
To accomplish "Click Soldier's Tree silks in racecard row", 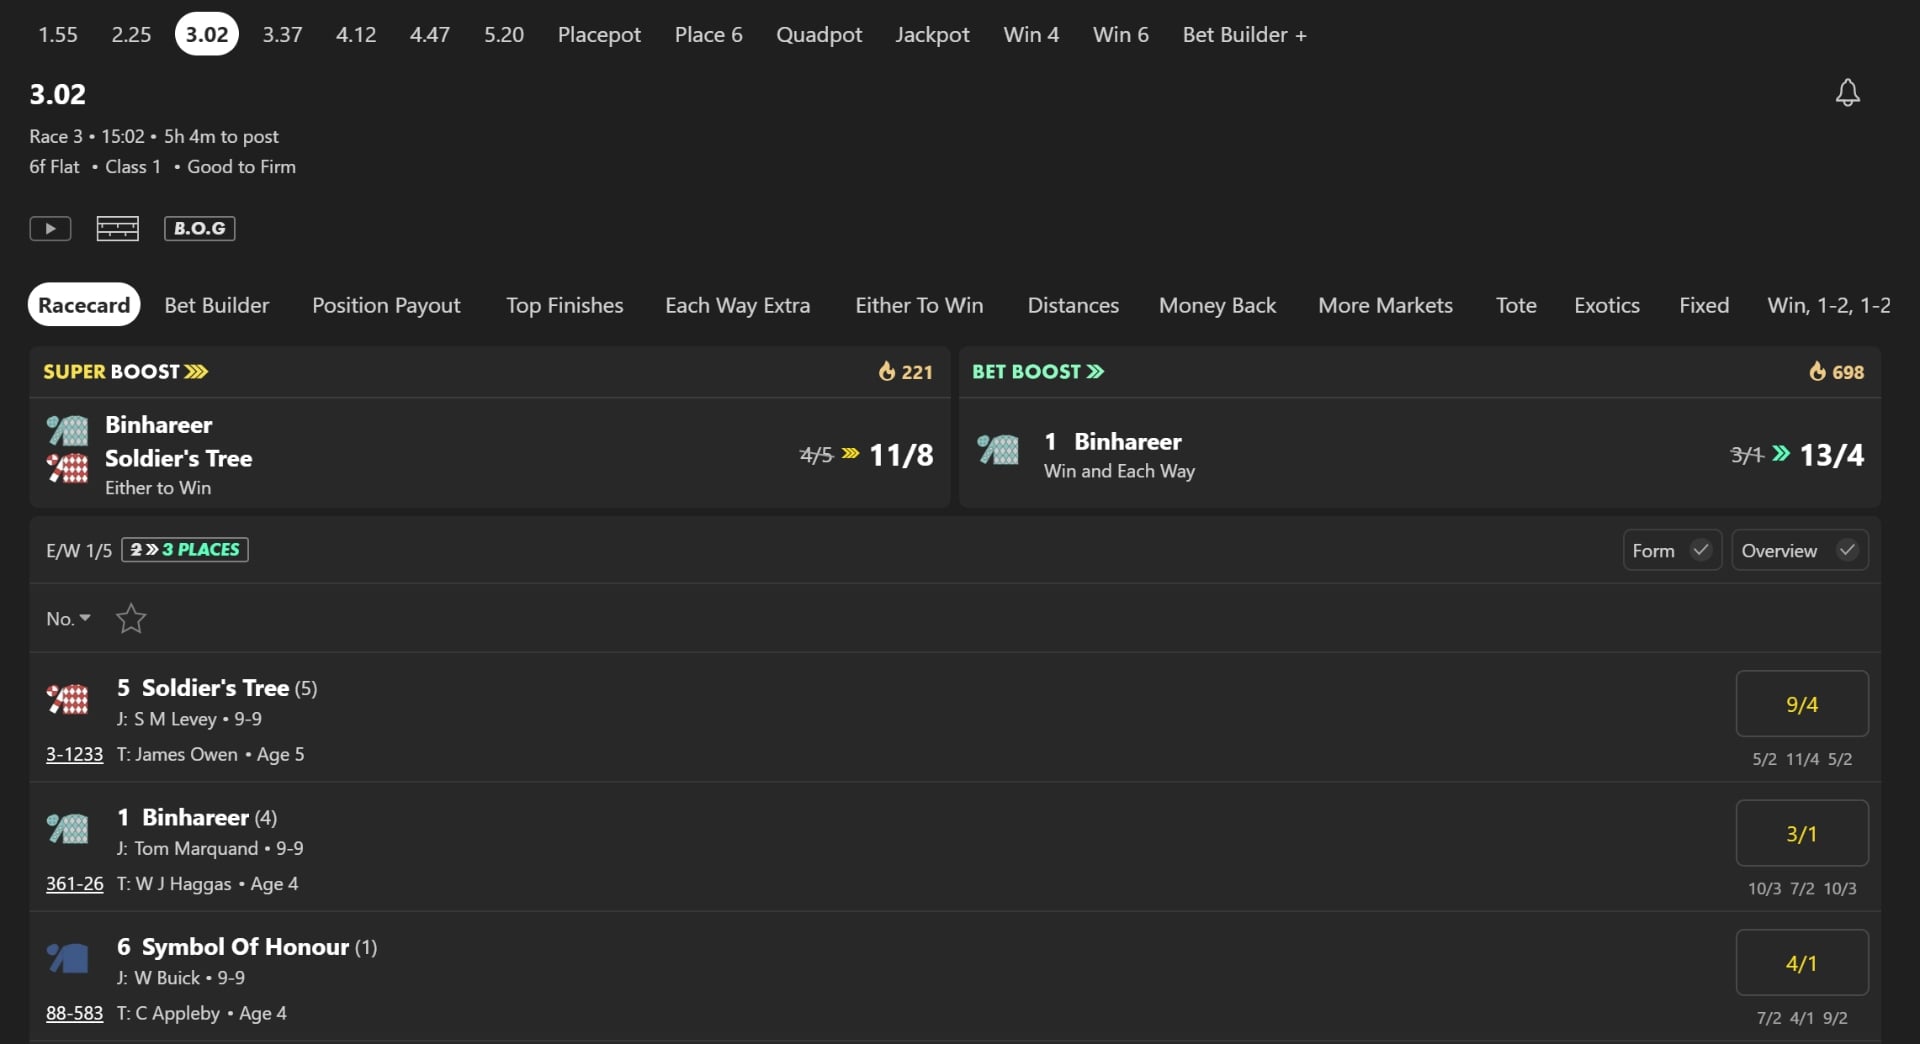I will [x=67, y=698].
